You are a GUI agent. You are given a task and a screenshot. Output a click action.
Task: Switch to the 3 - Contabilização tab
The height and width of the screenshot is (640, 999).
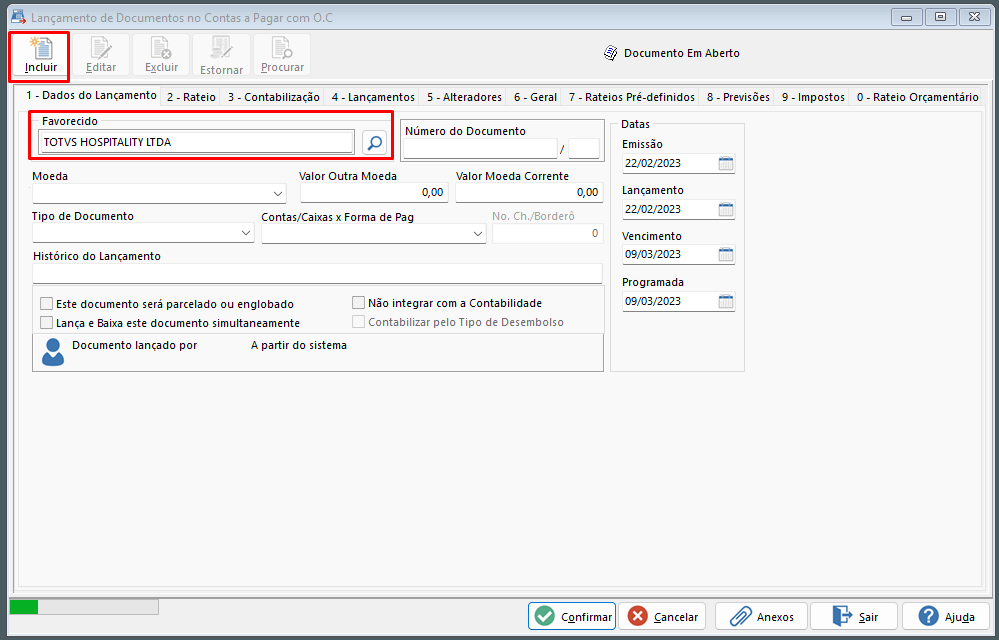click(273, 97)
